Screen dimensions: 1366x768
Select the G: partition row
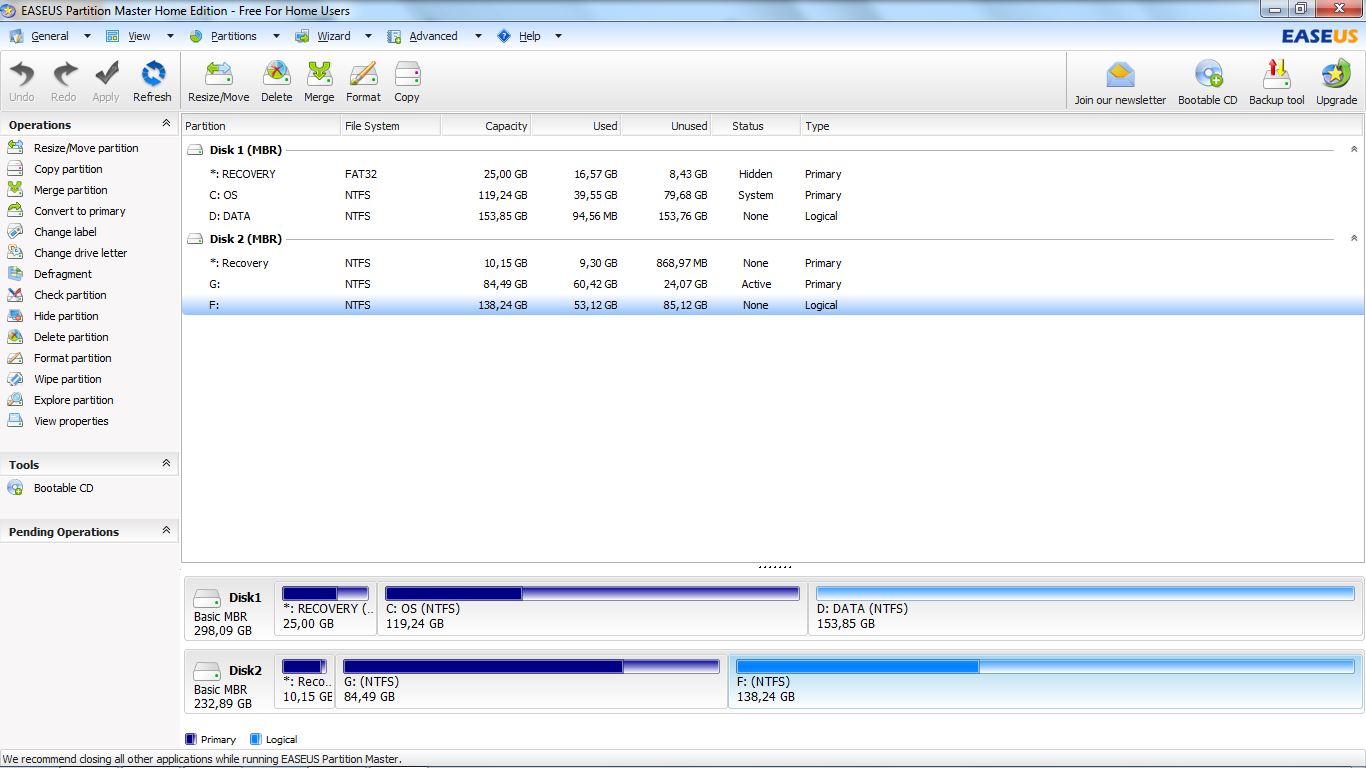click(x=772, y=284)
